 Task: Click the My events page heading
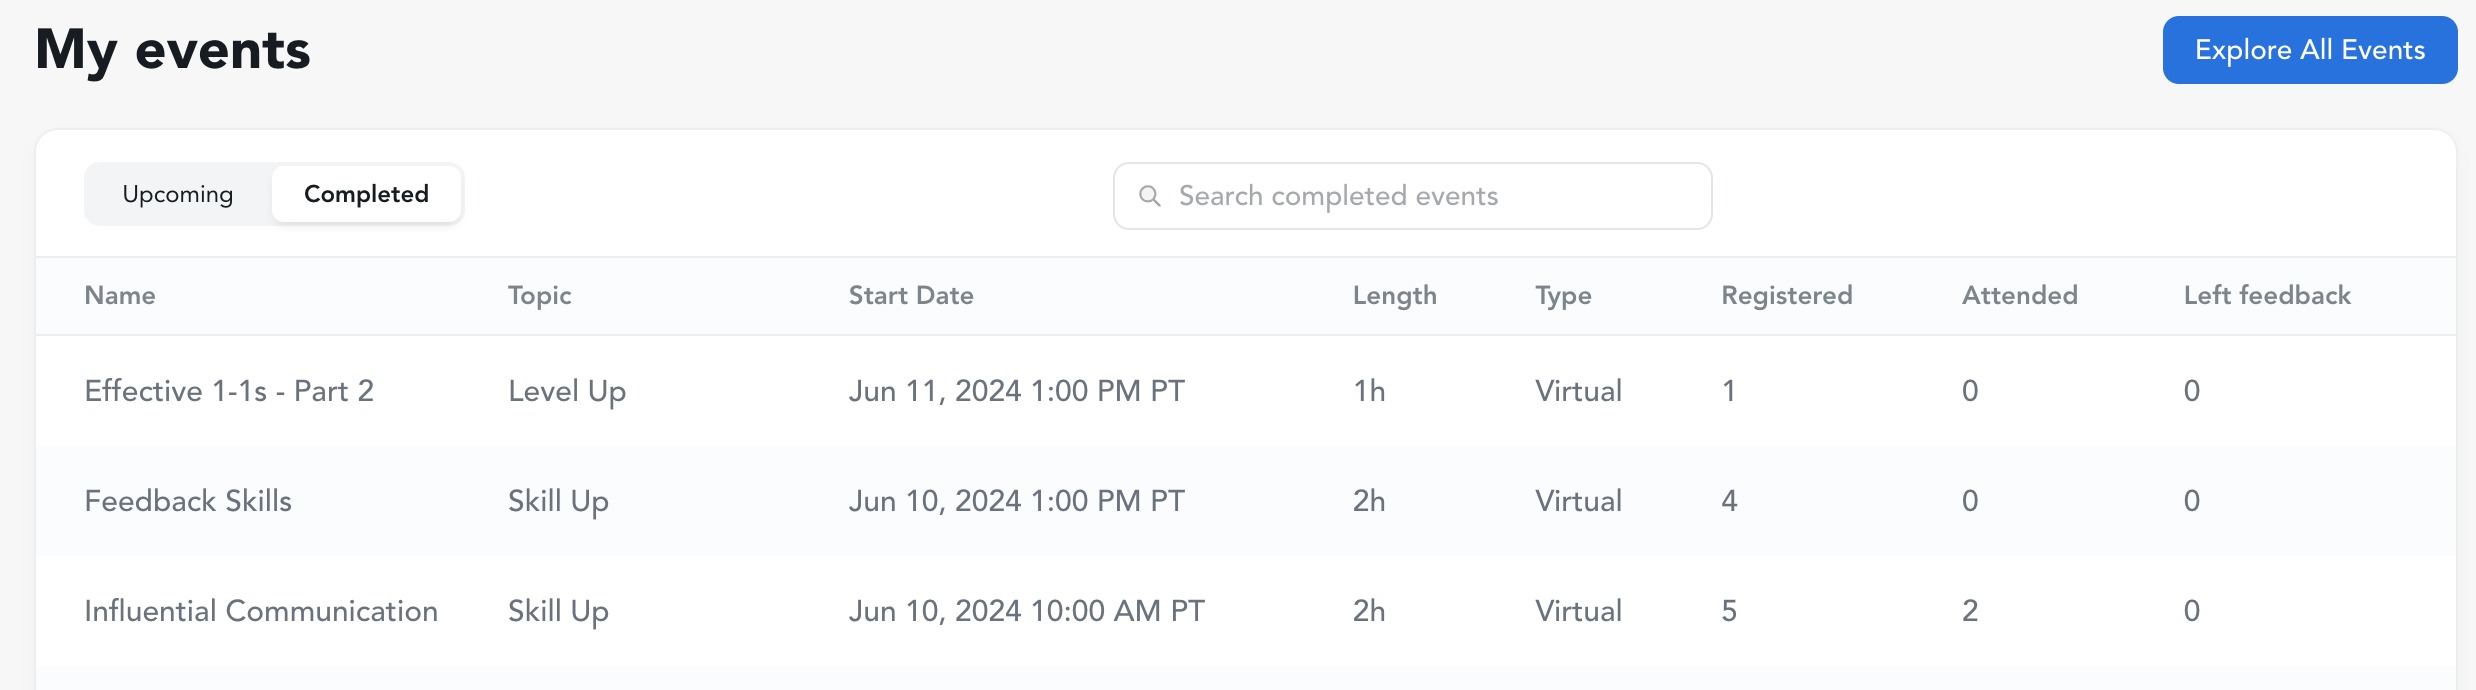coord(173,50)
